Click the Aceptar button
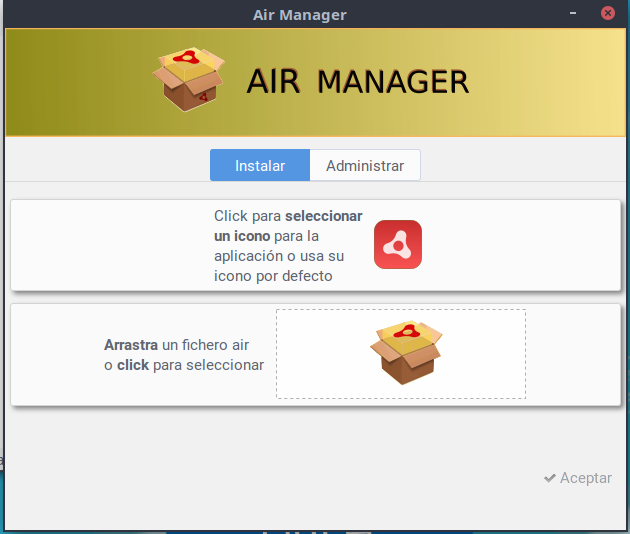The height and width of the screenshot is (534, 630). click(x=578, y=478)
